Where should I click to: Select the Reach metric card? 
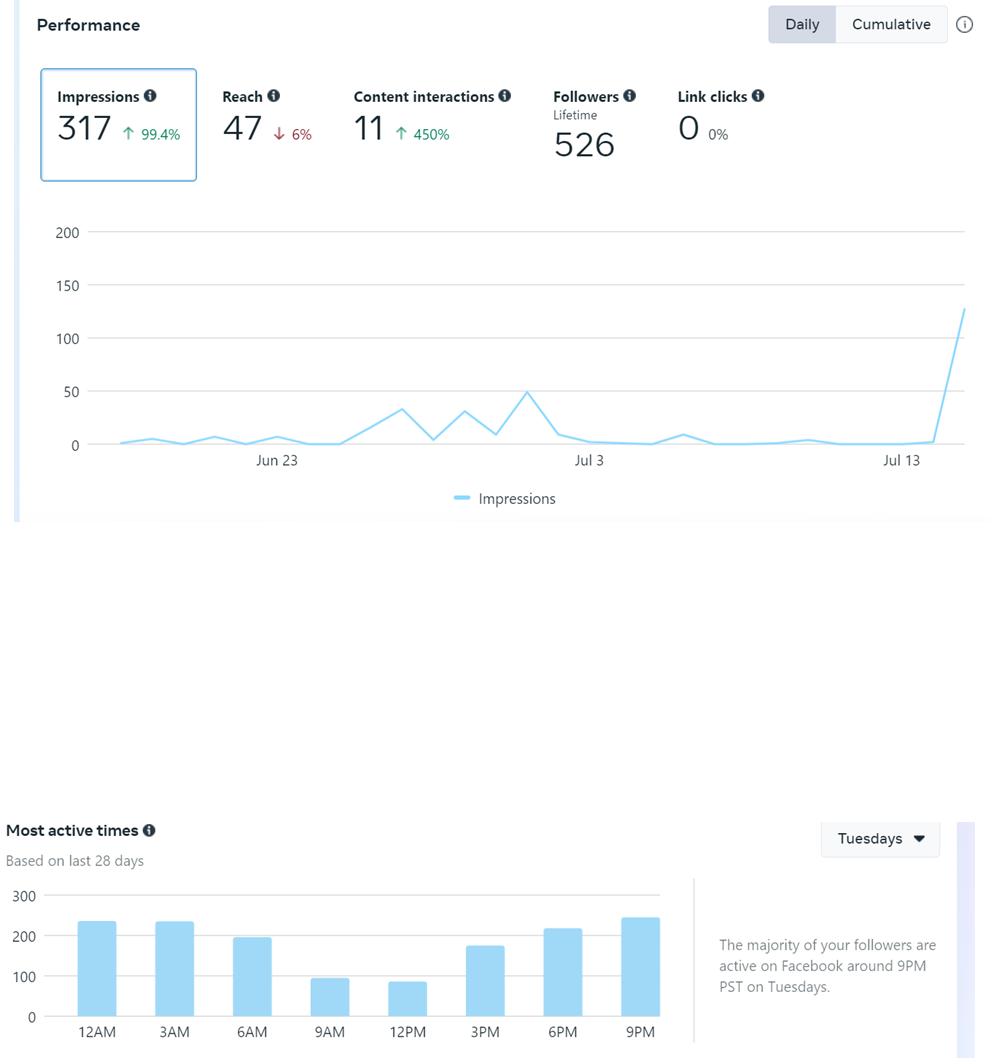[267, 118]
